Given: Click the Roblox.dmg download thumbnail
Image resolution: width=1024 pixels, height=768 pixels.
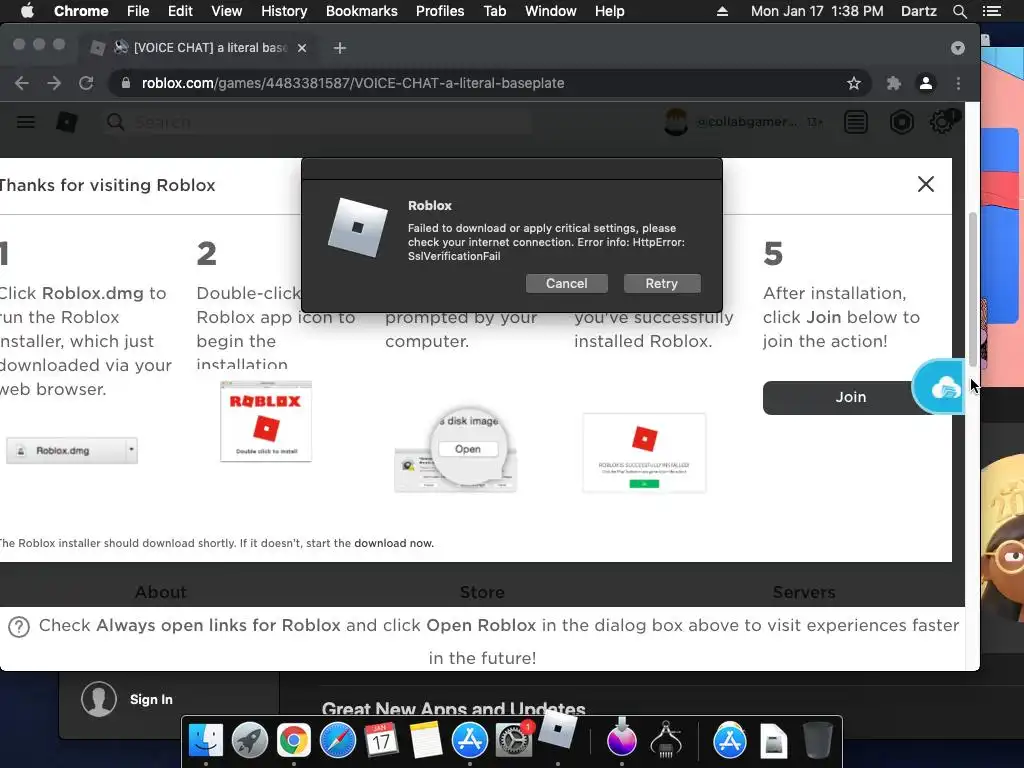Looking at the screenshot, I should pyautogui.click(x=72, y=451).
